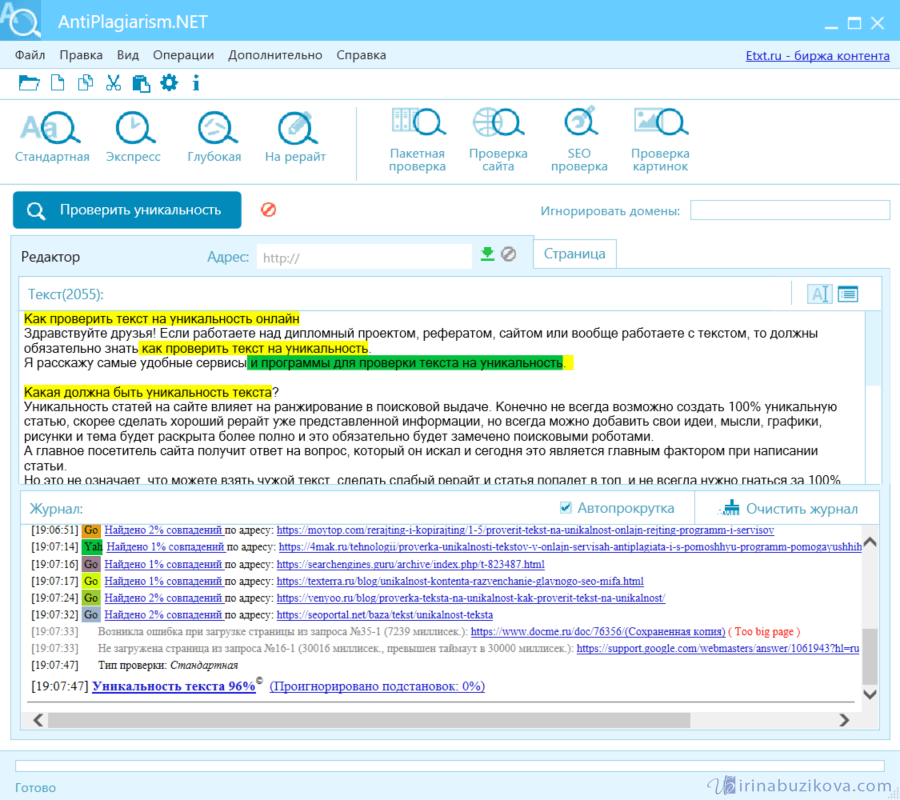Viewport: 900px width, 800px height.
Task: Open settings via the gear icon
Action: 169,83
